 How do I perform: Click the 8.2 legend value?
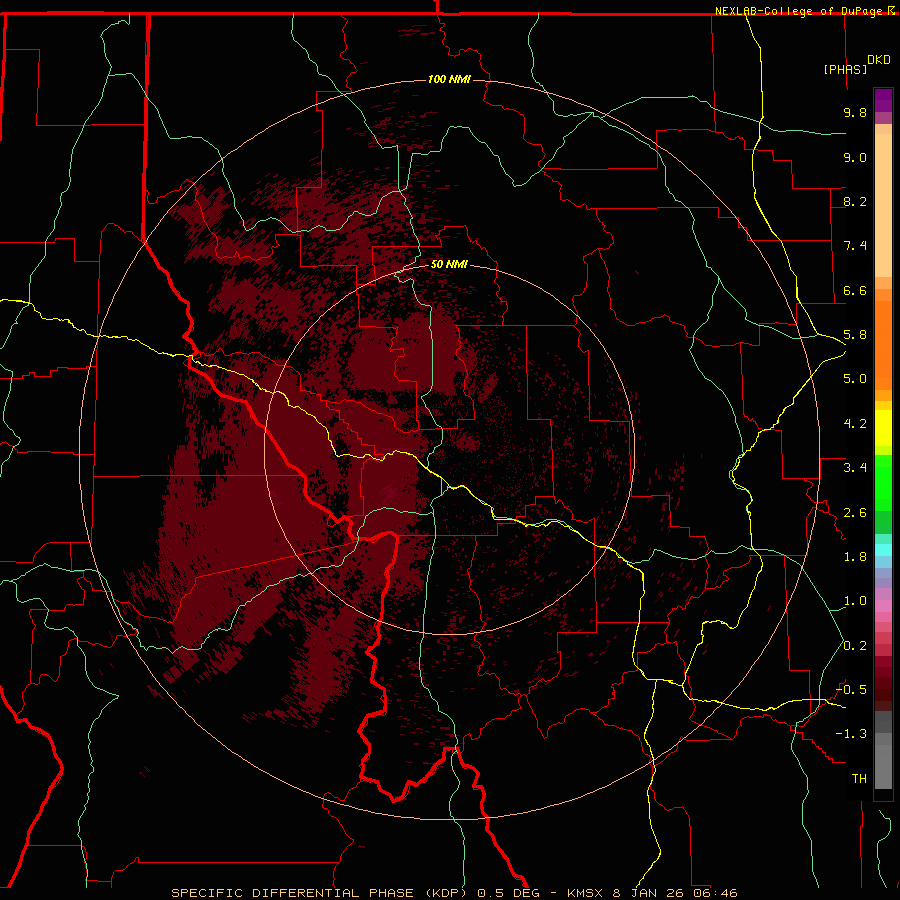click(x=855, y=201)
